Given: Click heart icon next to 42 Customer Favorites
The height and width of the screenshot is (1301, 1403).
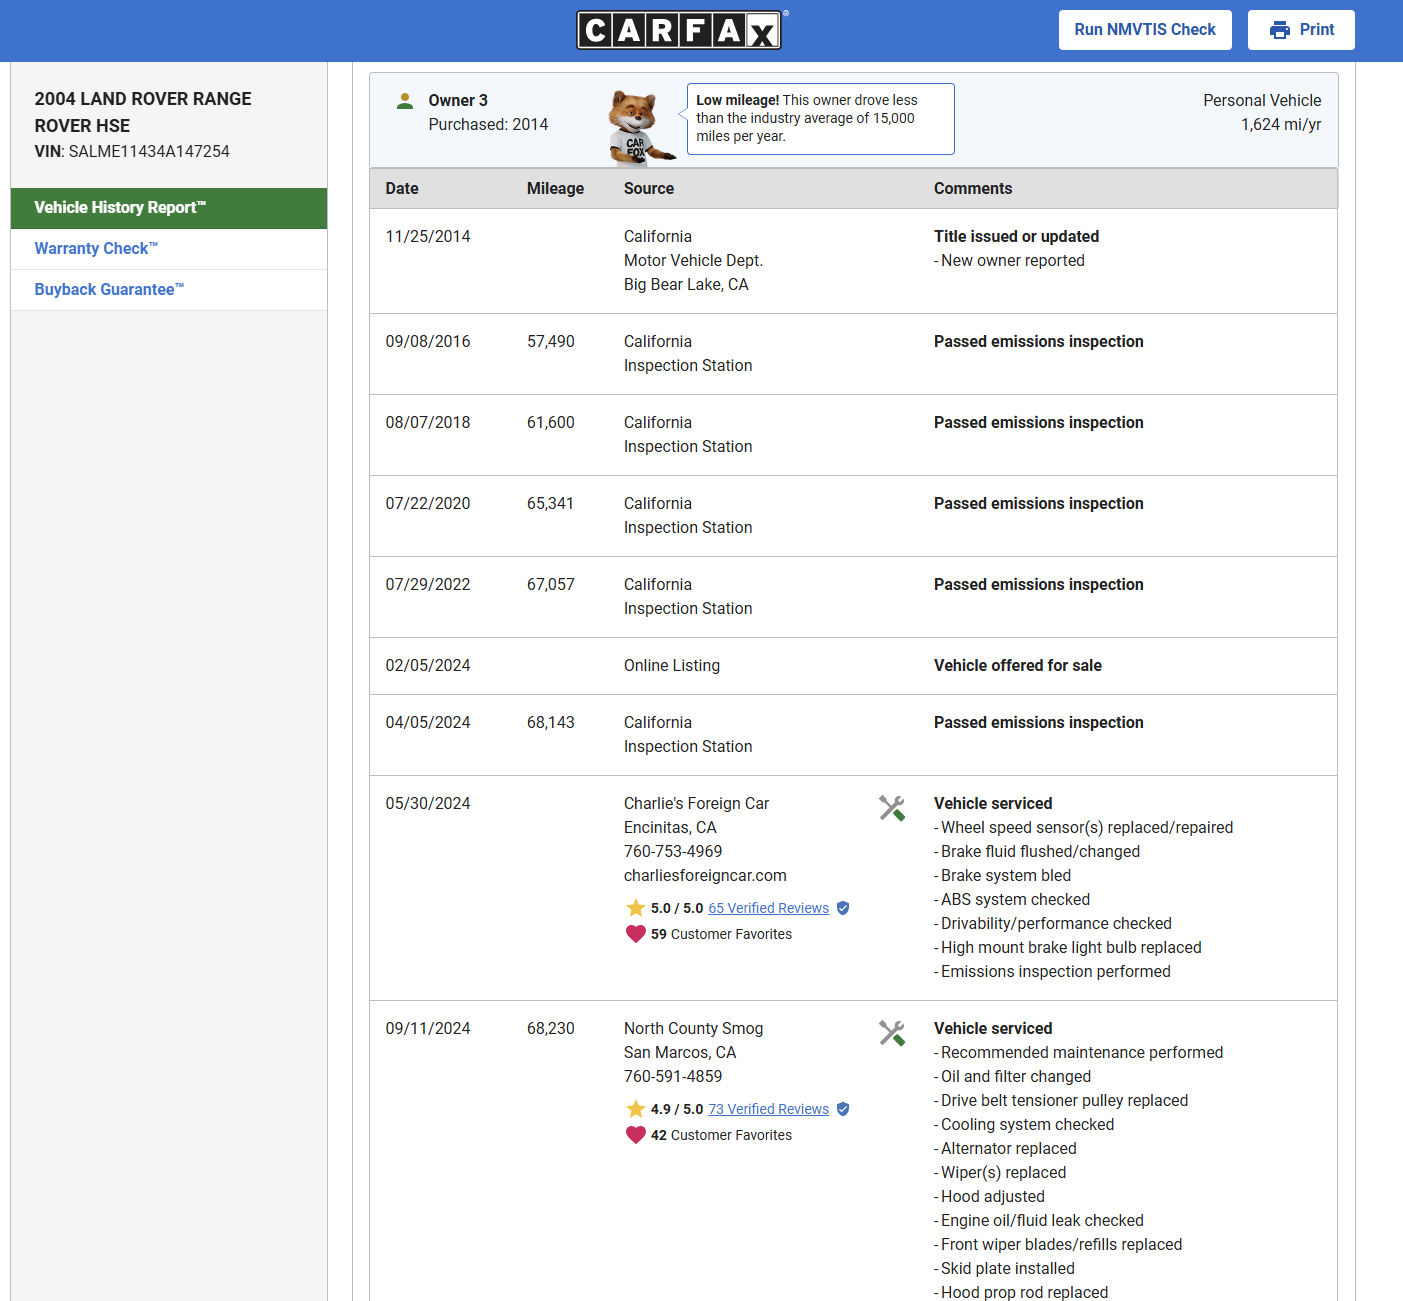Looking at the screenshot, I should (635, 1135).
